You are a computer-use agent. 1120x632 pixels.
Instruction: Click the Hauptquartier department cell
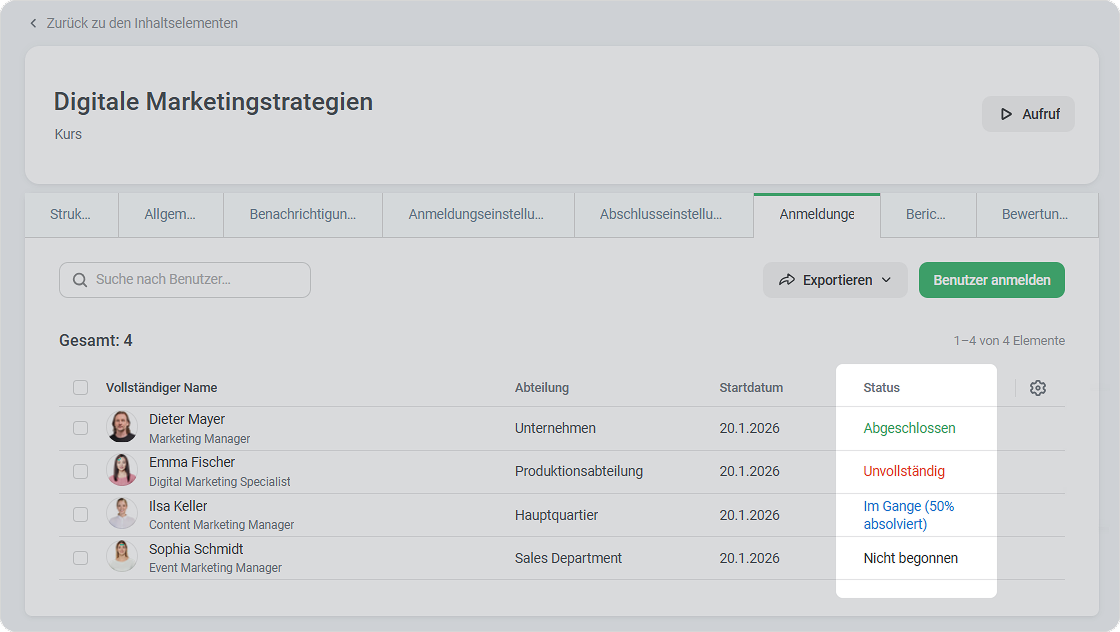point(556,515)
